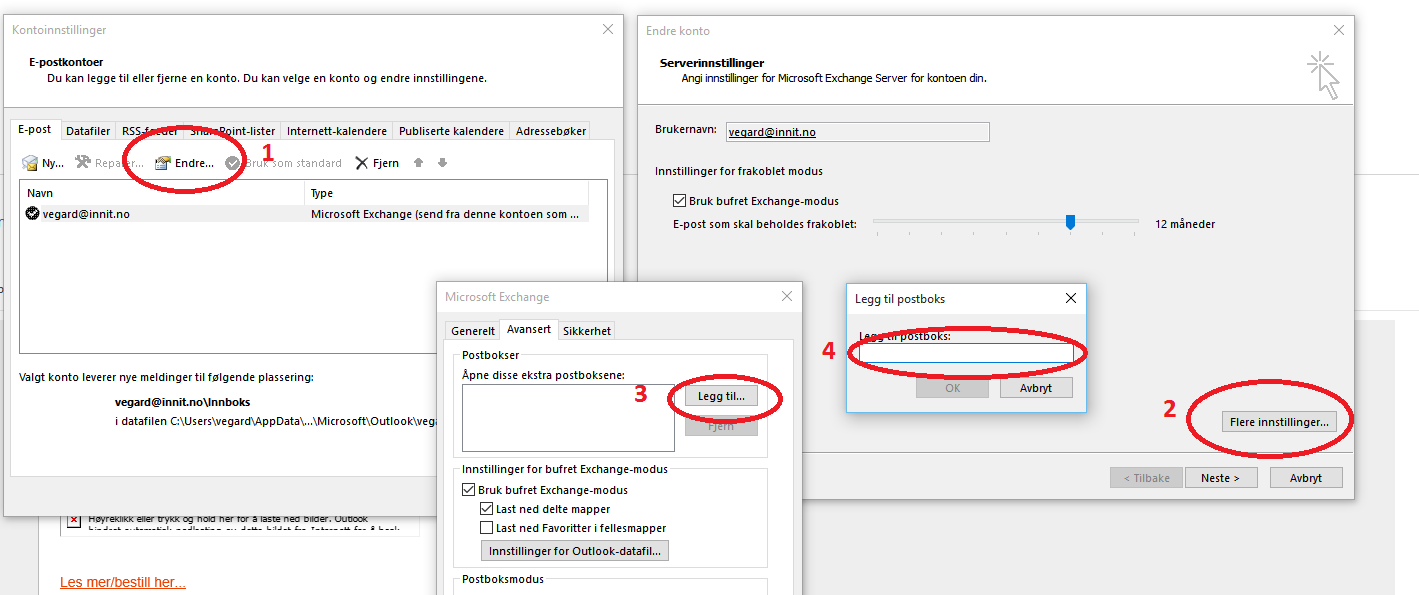
Task: Close the Kontoinnstillinger window
Action: click(608, 30)
